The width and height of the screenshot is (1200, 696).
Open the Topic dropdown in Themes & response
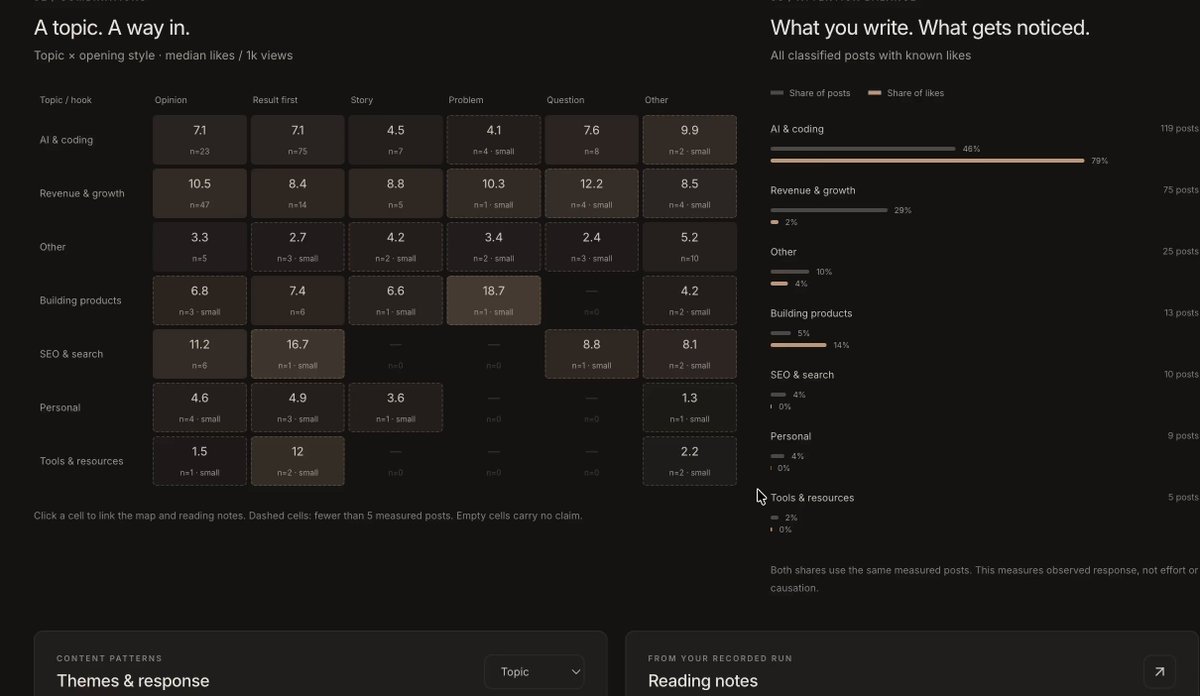pyautogui.click(x=534, y=672)
